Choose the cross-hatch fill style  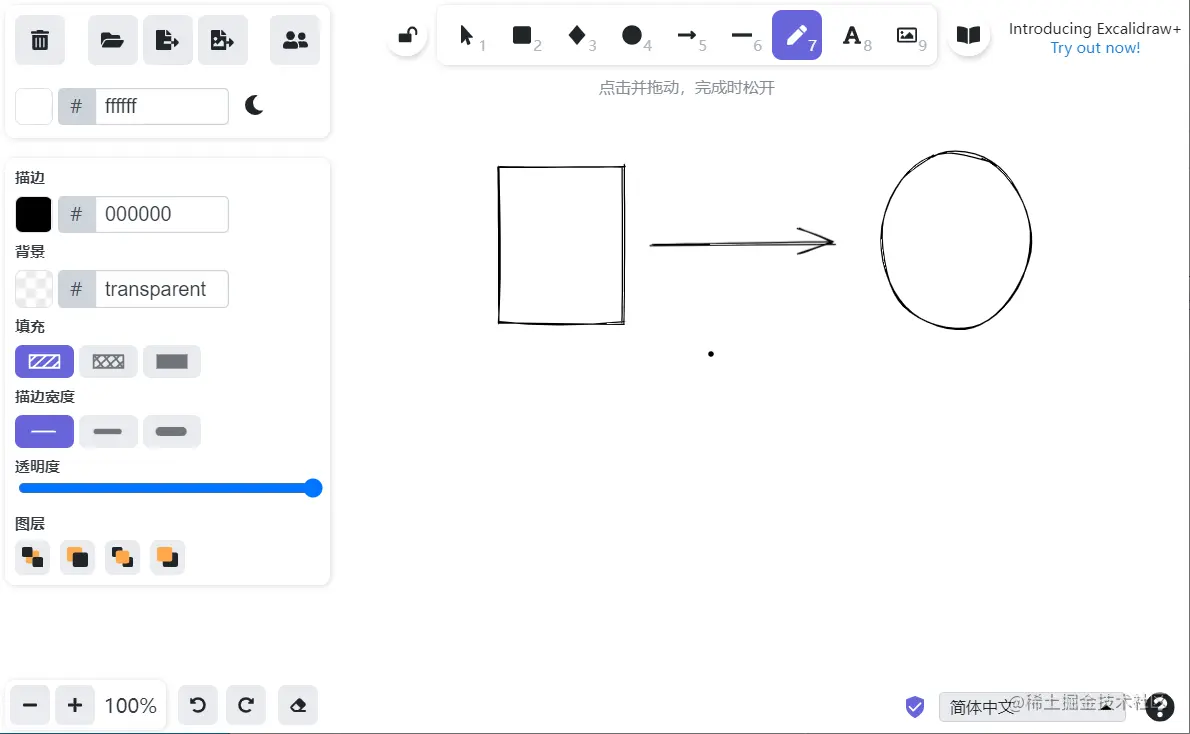tap(108, 361)
